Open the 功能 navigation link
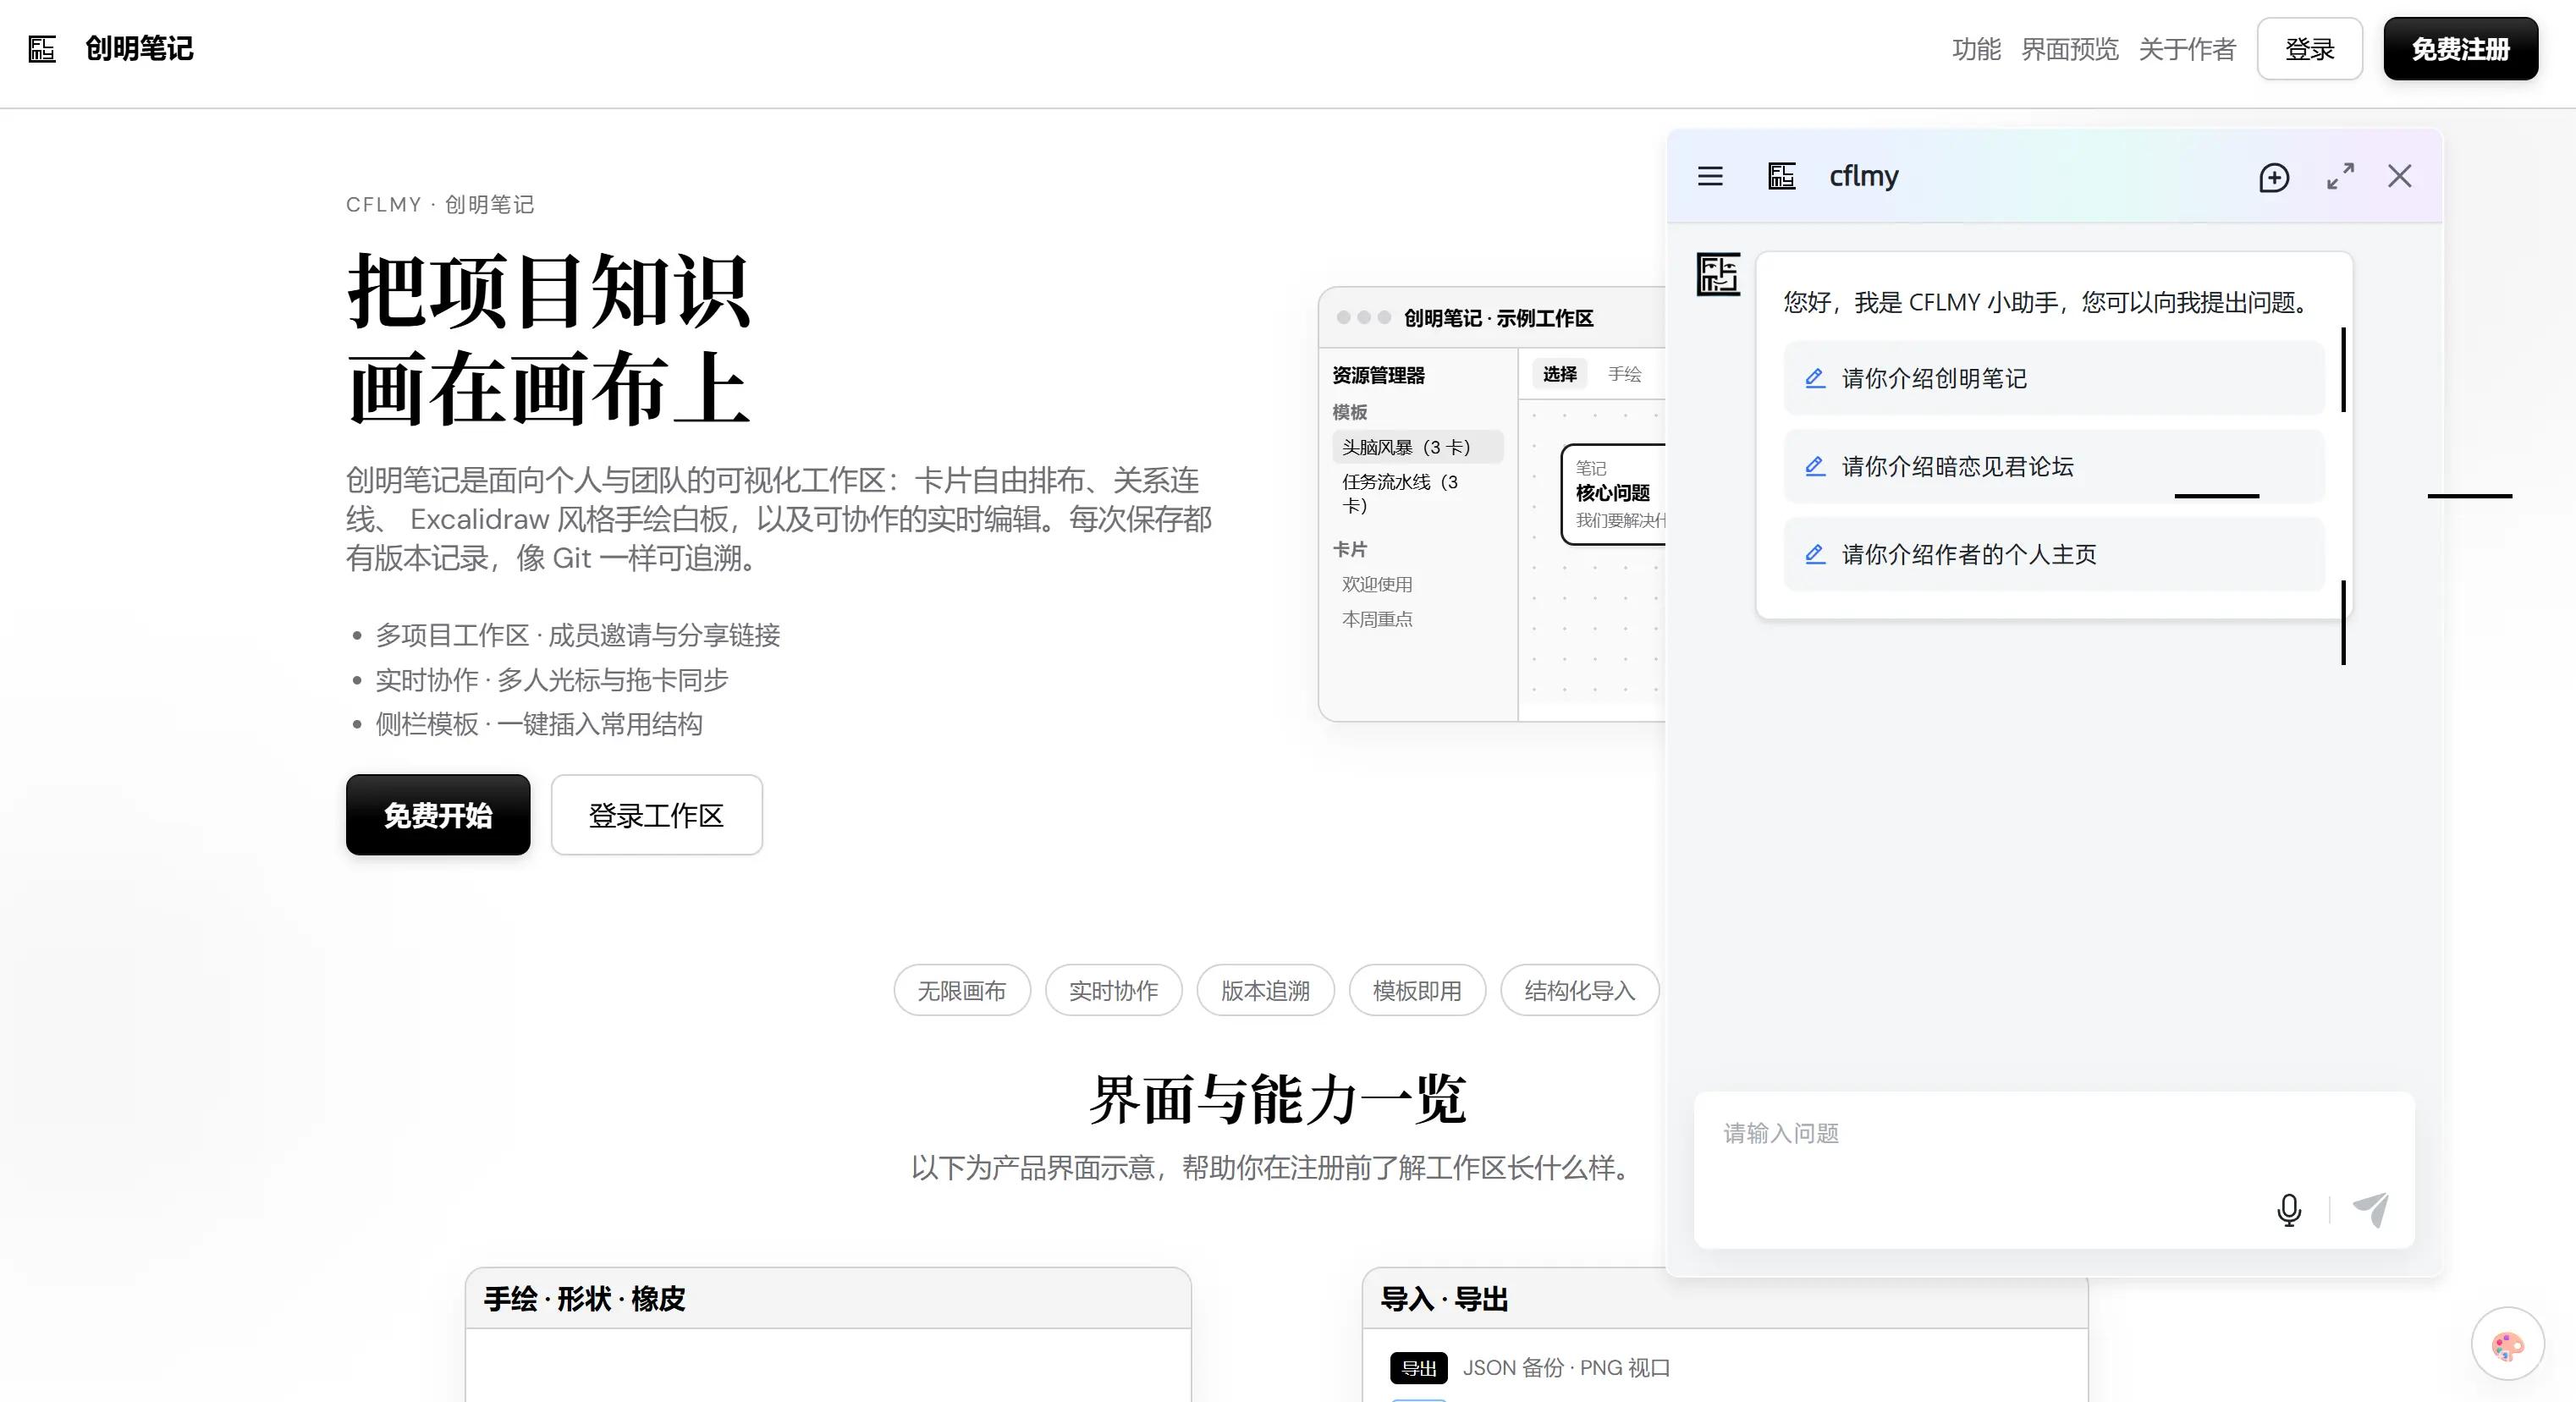2576x1402 pixels. pos(1976,49)
